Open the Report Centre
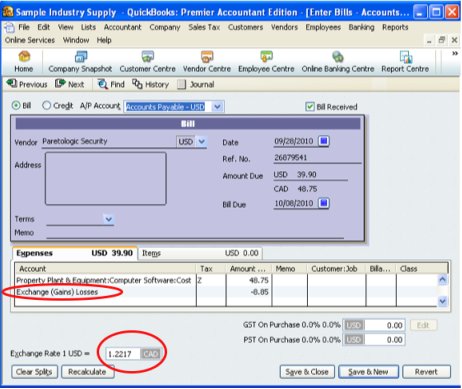The height and width of the screenshot is (389, 462). click(x=405, y=62)
